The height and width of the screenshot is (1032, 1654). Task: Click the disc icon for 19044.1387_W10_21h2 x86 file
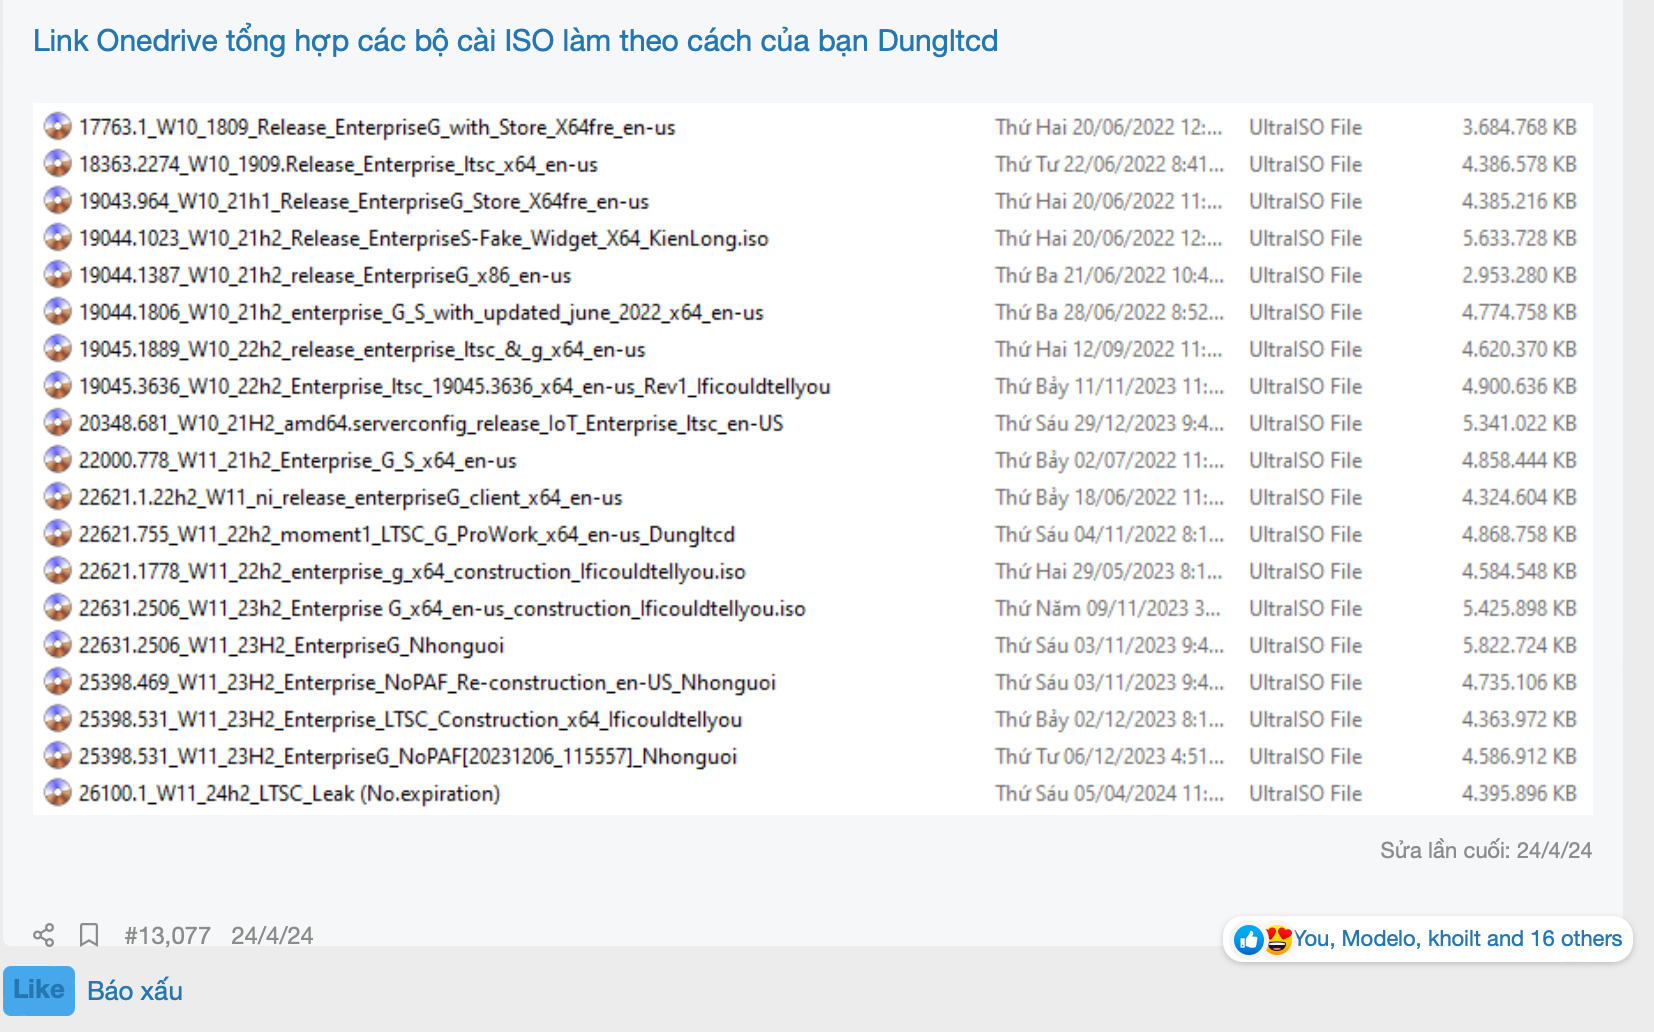click(58, 274)
